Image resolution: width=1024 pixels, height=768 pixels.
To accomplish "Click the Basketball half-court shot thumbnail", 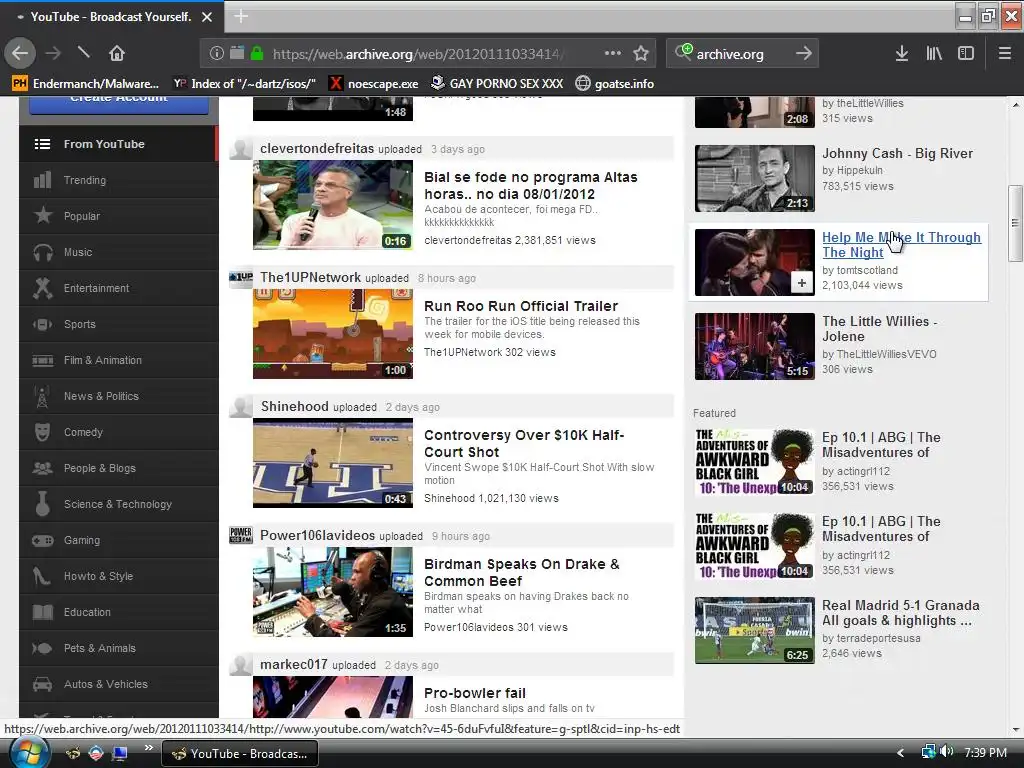I will click(333, 463).
